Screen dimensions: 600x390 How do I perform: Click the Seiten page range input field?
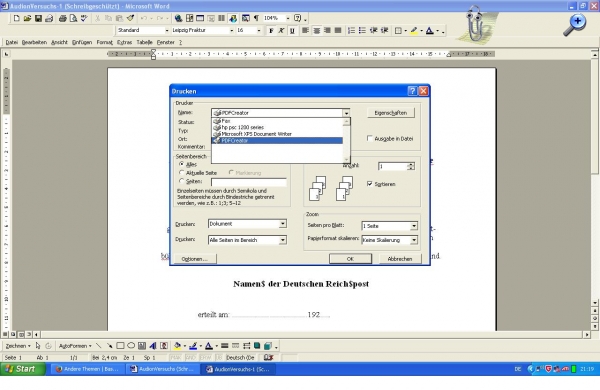click(x=249, y=182)
